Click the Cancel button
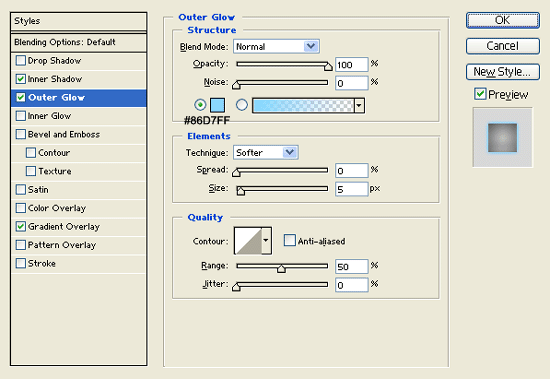The image size is (550, 379). coord(503,46)
